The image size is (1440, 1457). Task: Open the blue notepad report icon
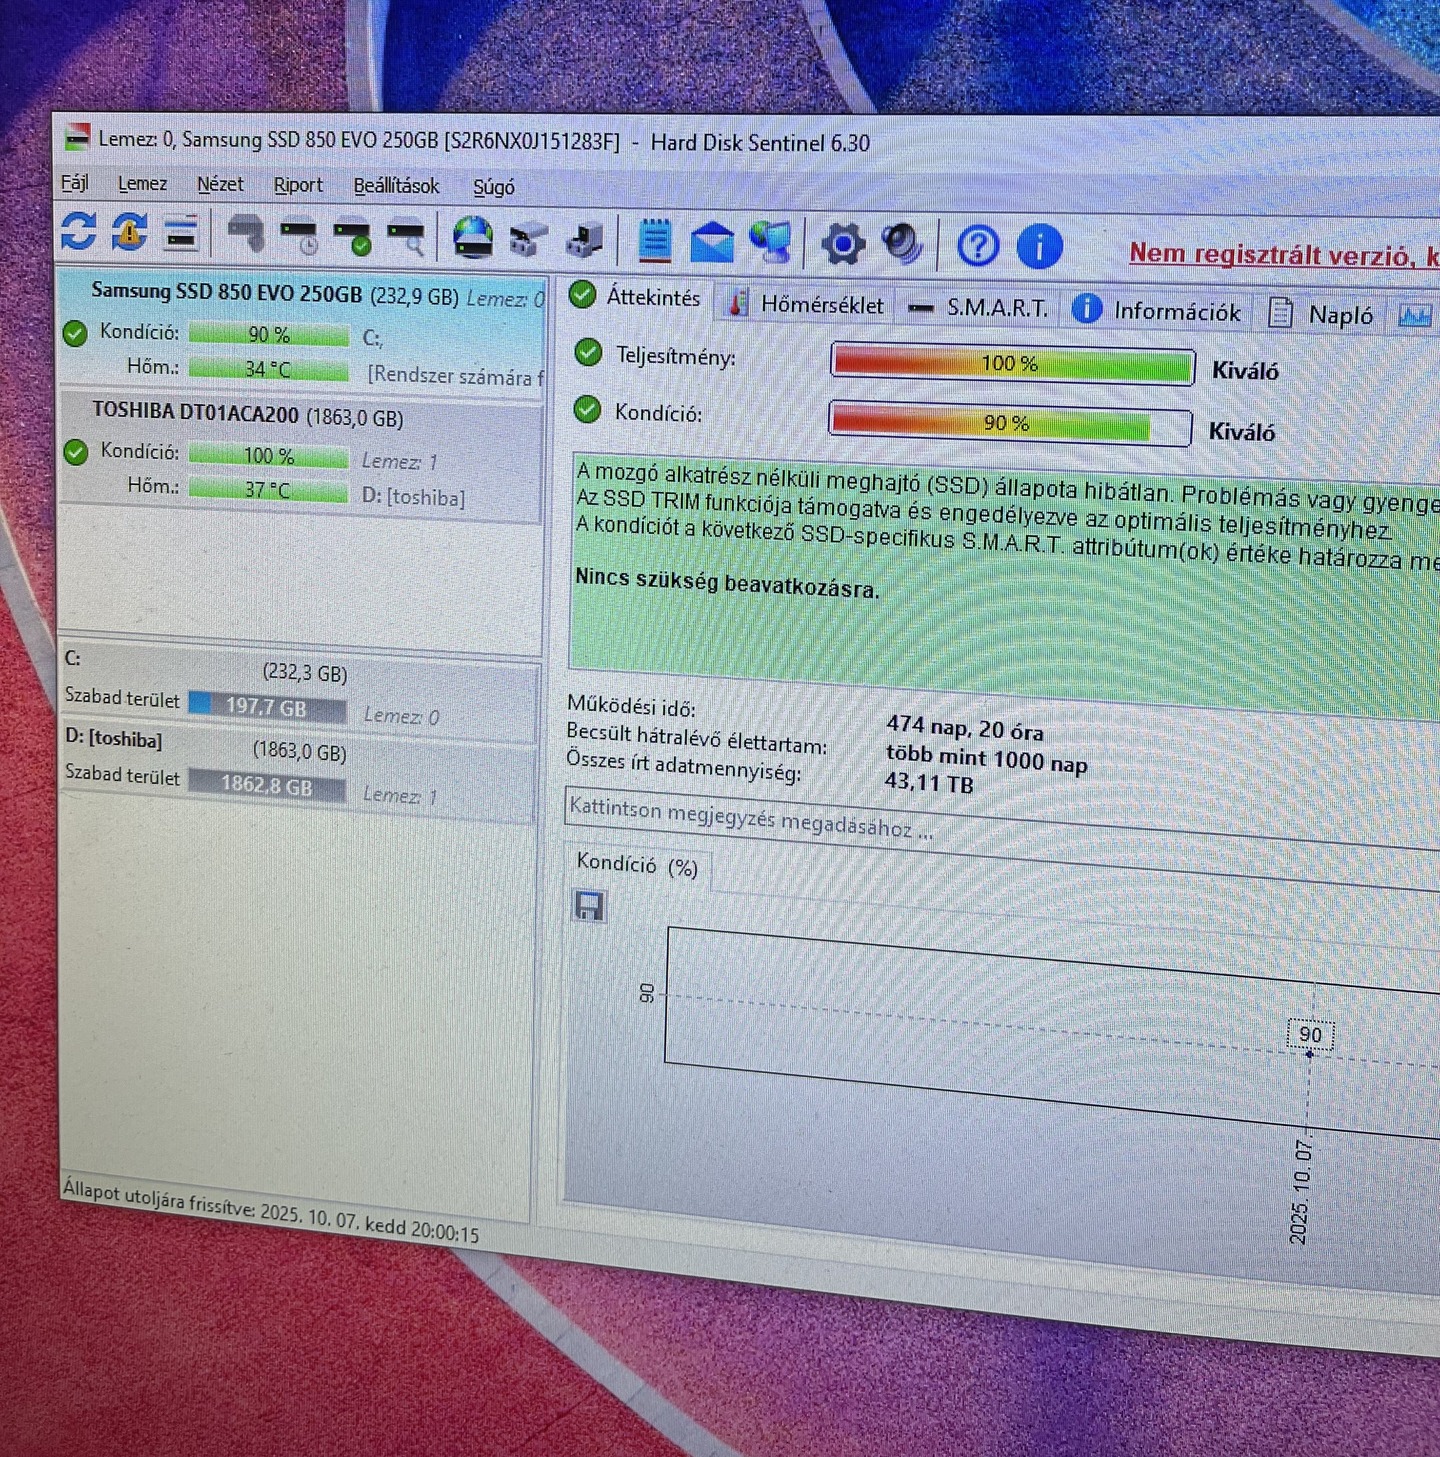click(x=654, y=241)
